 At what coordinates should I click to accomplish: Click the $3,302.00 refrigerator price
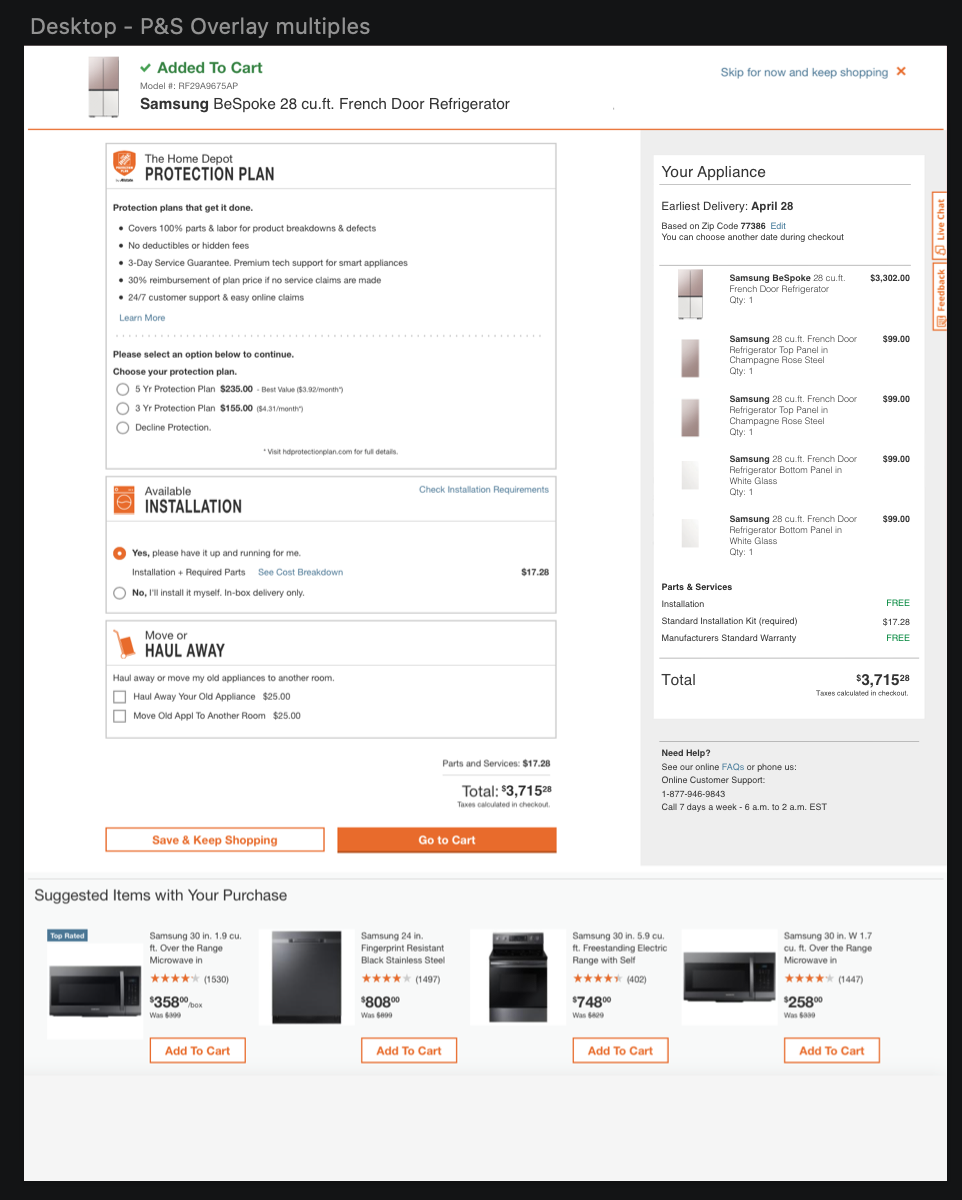click(890, 278)
